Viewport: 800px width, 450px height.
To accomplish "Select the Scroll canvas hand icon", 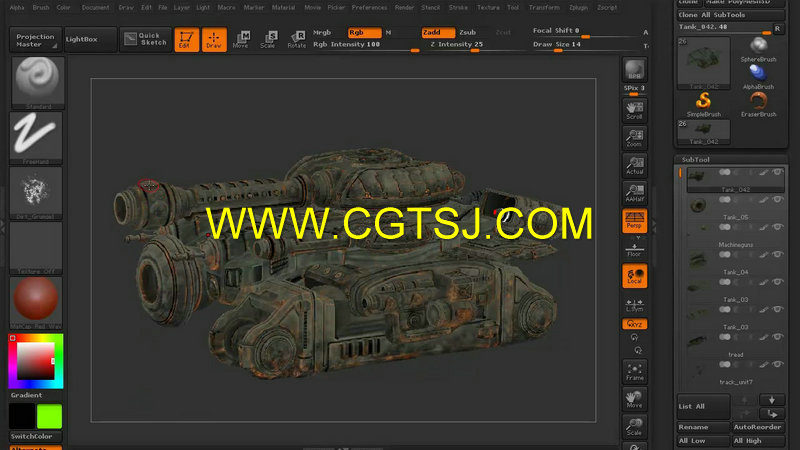I will click(634, 111).
